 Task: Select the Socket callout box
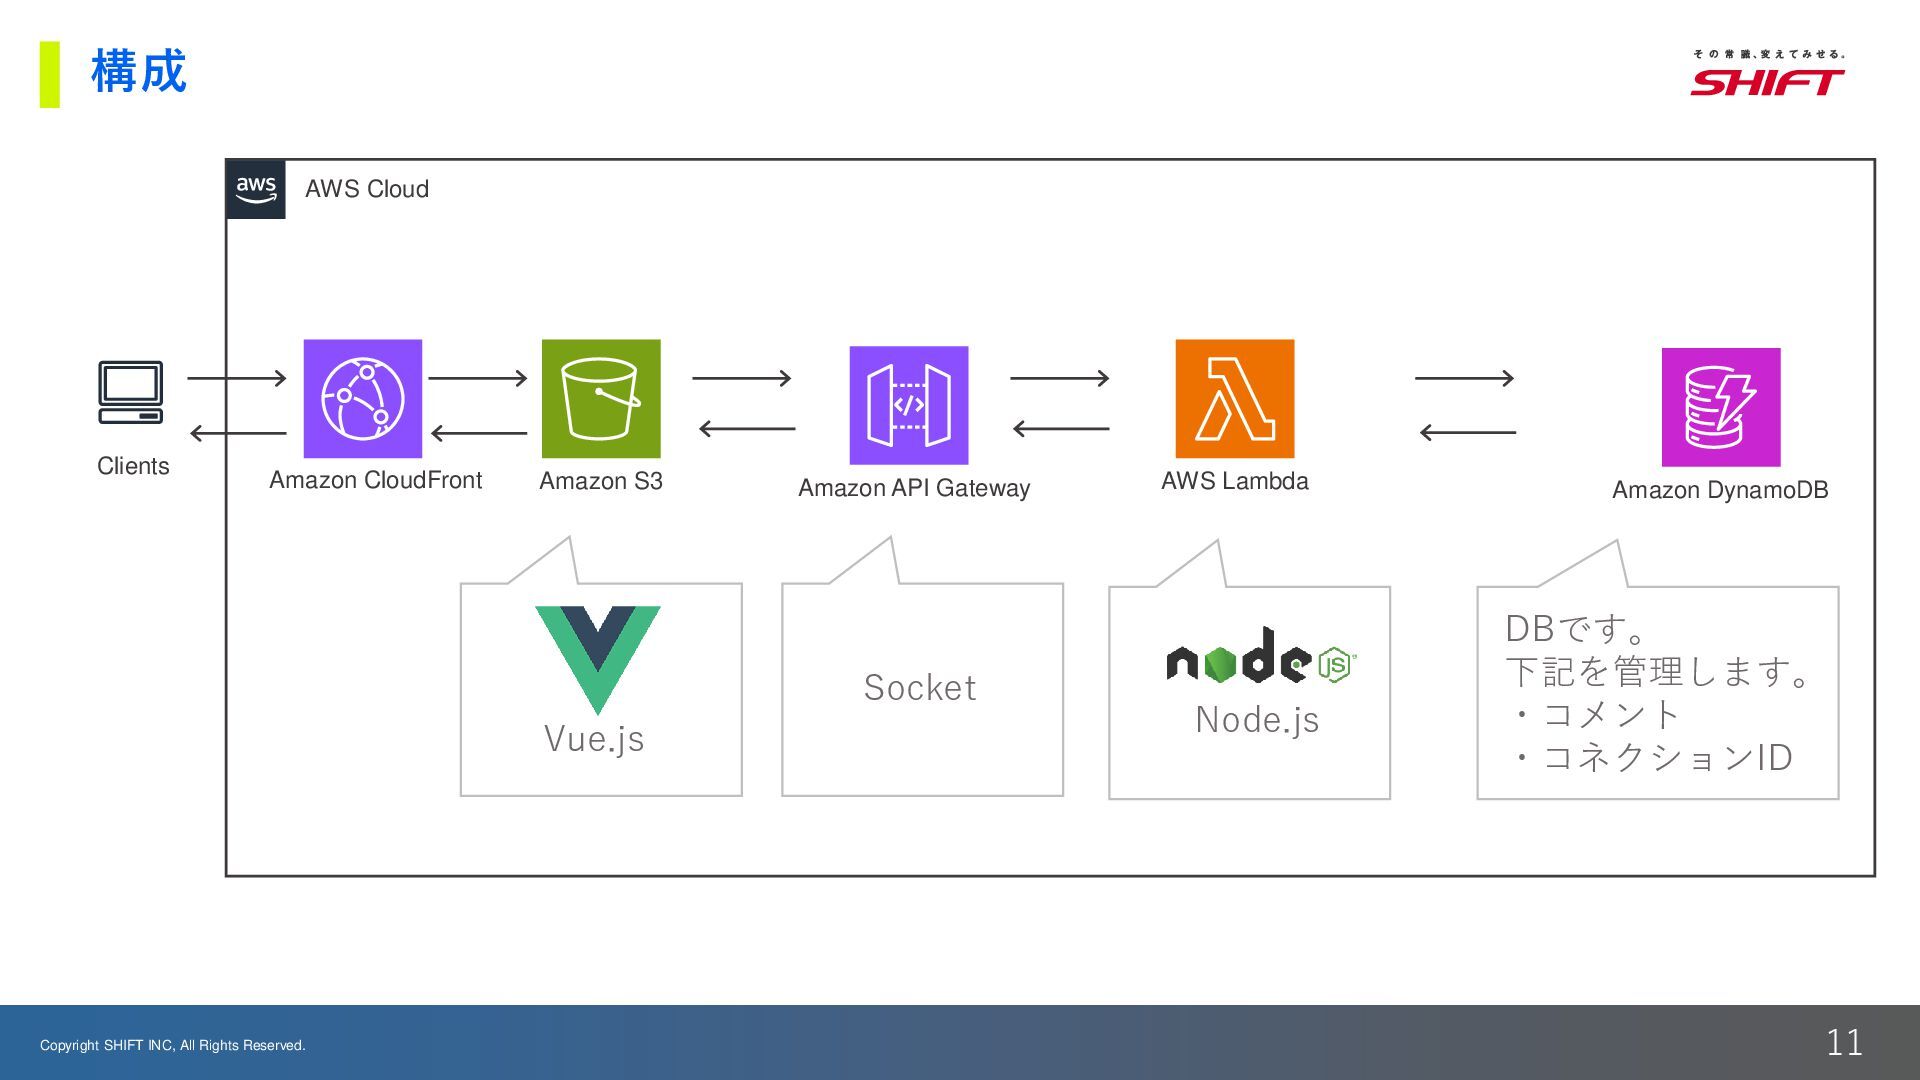click(921, 688)
